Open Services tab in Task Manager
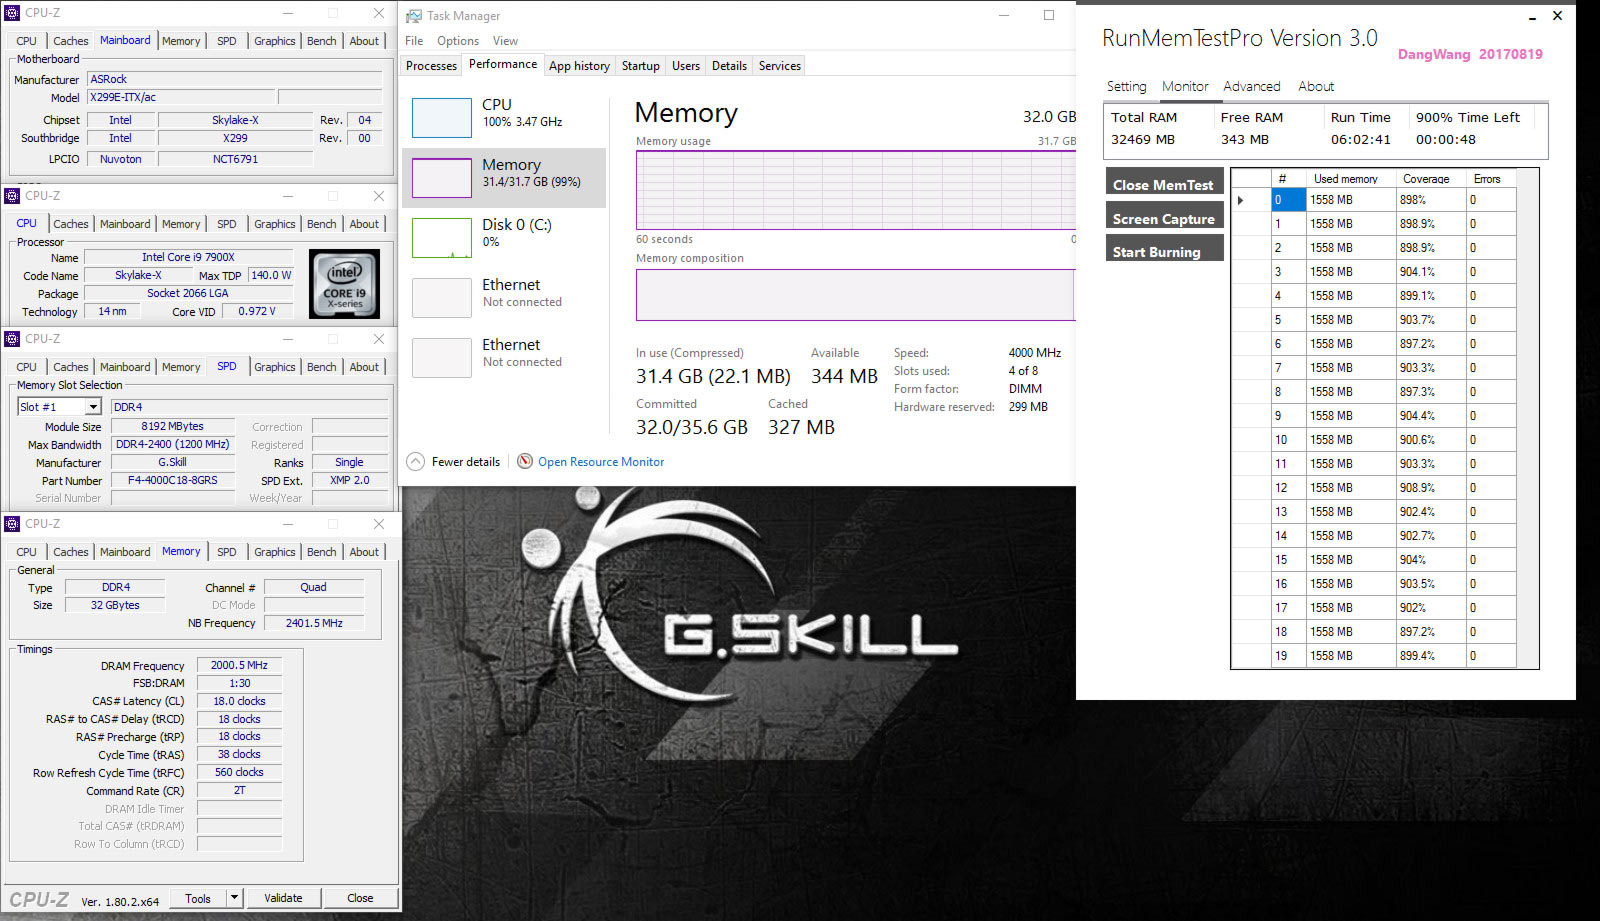The width and height of the screenshot is (1600, 921). click(780, 66)
